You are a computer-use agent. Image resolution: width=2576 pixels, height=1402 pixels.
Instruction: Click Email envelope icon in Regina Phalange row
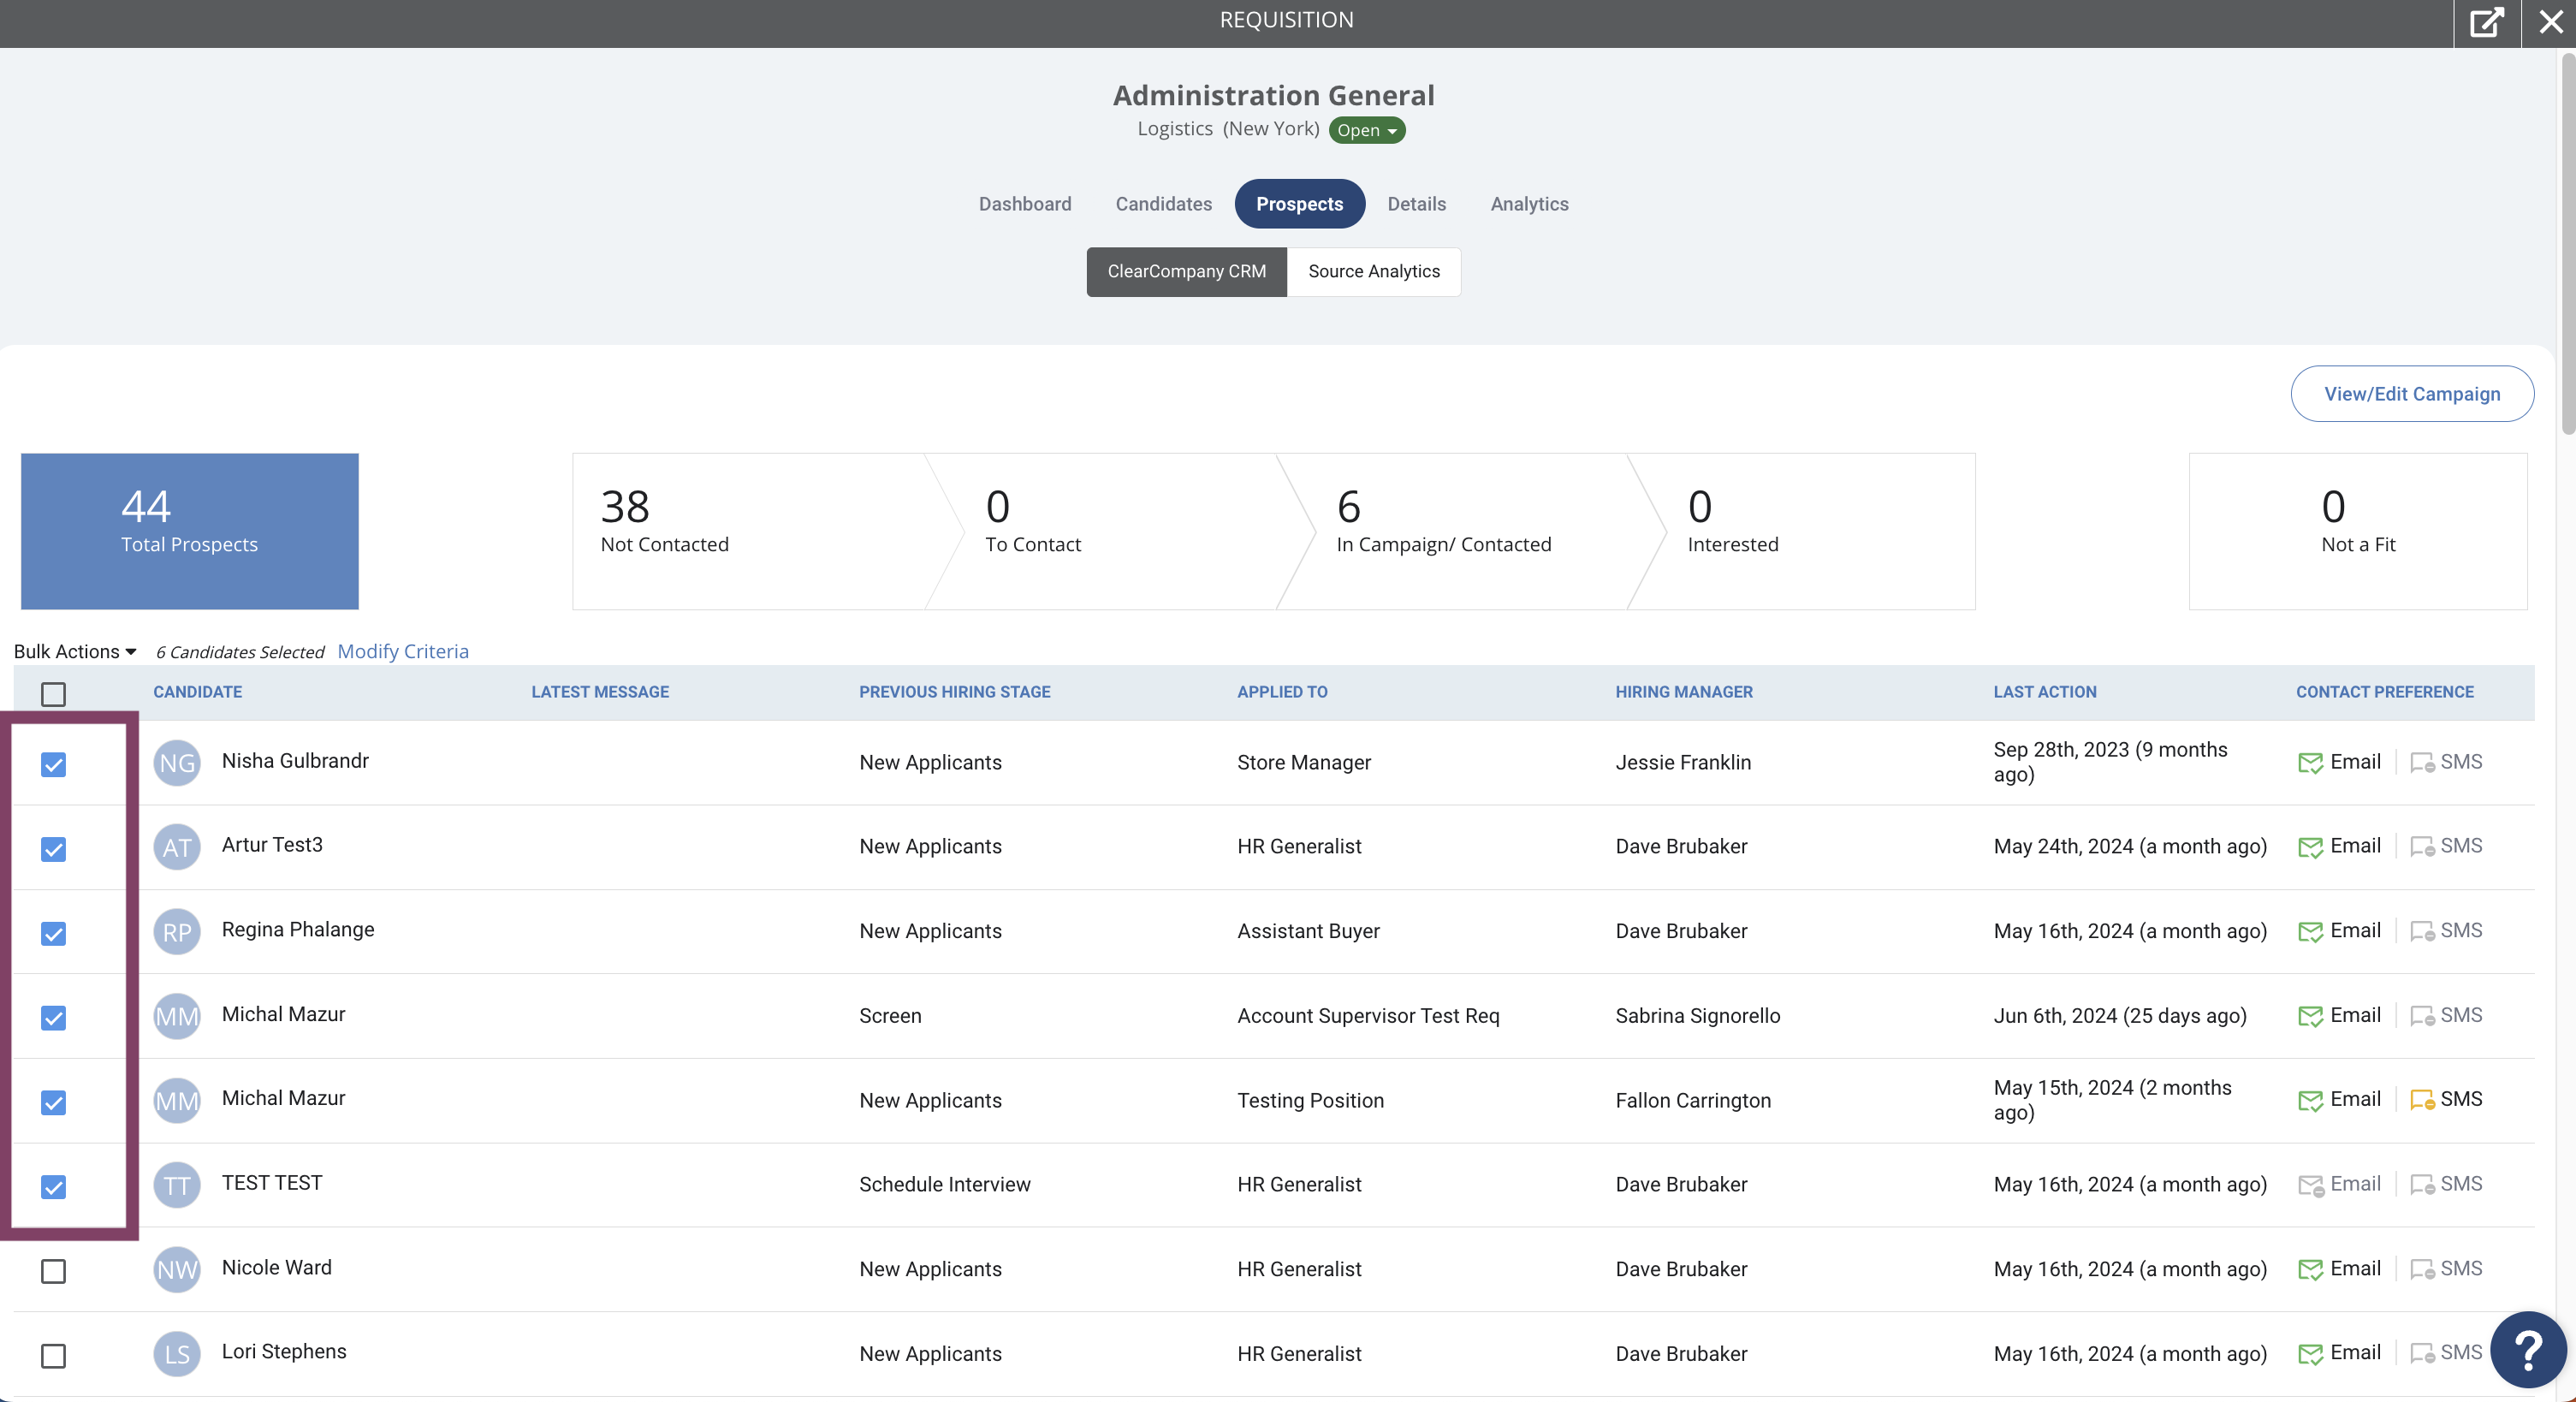pos(2310,932)
